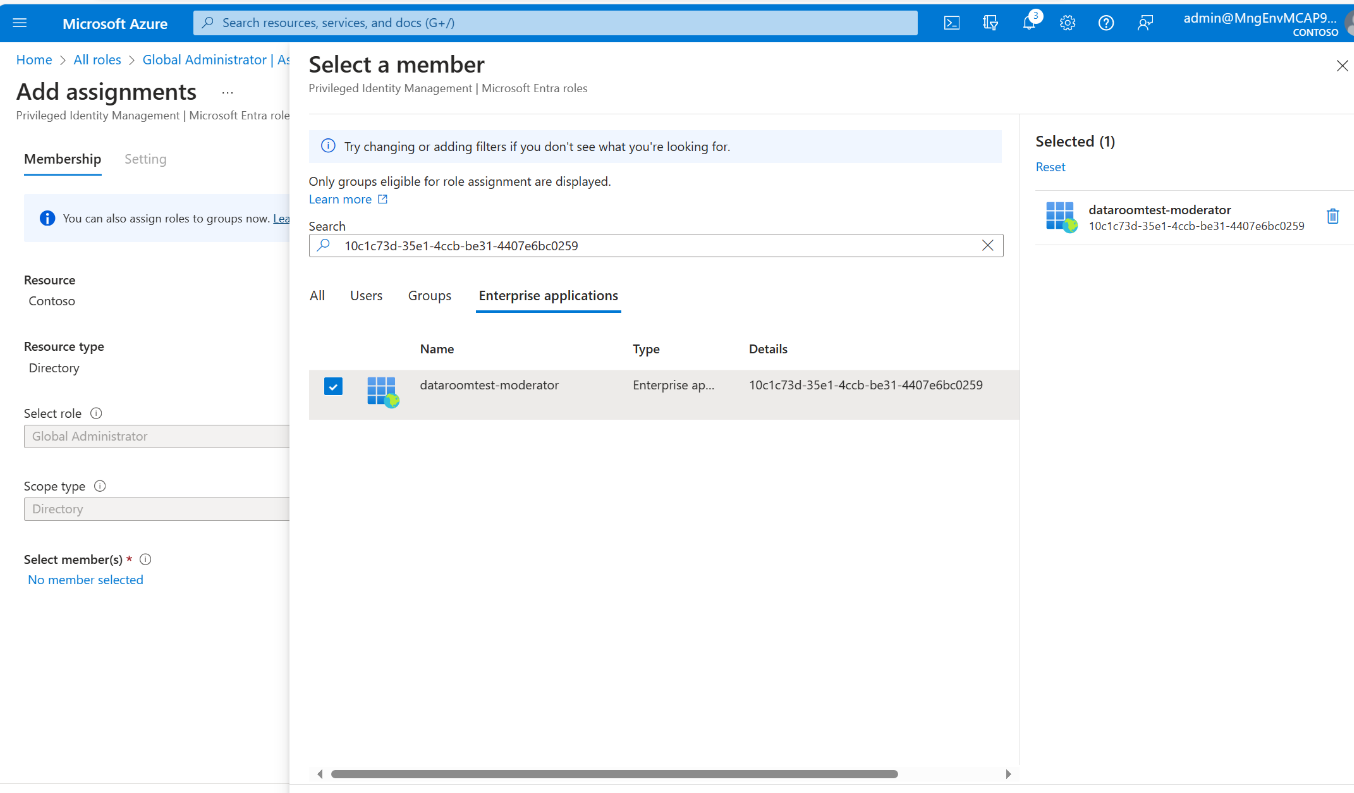
Task: Close the Select a member panel
Action: (1342, 66)
